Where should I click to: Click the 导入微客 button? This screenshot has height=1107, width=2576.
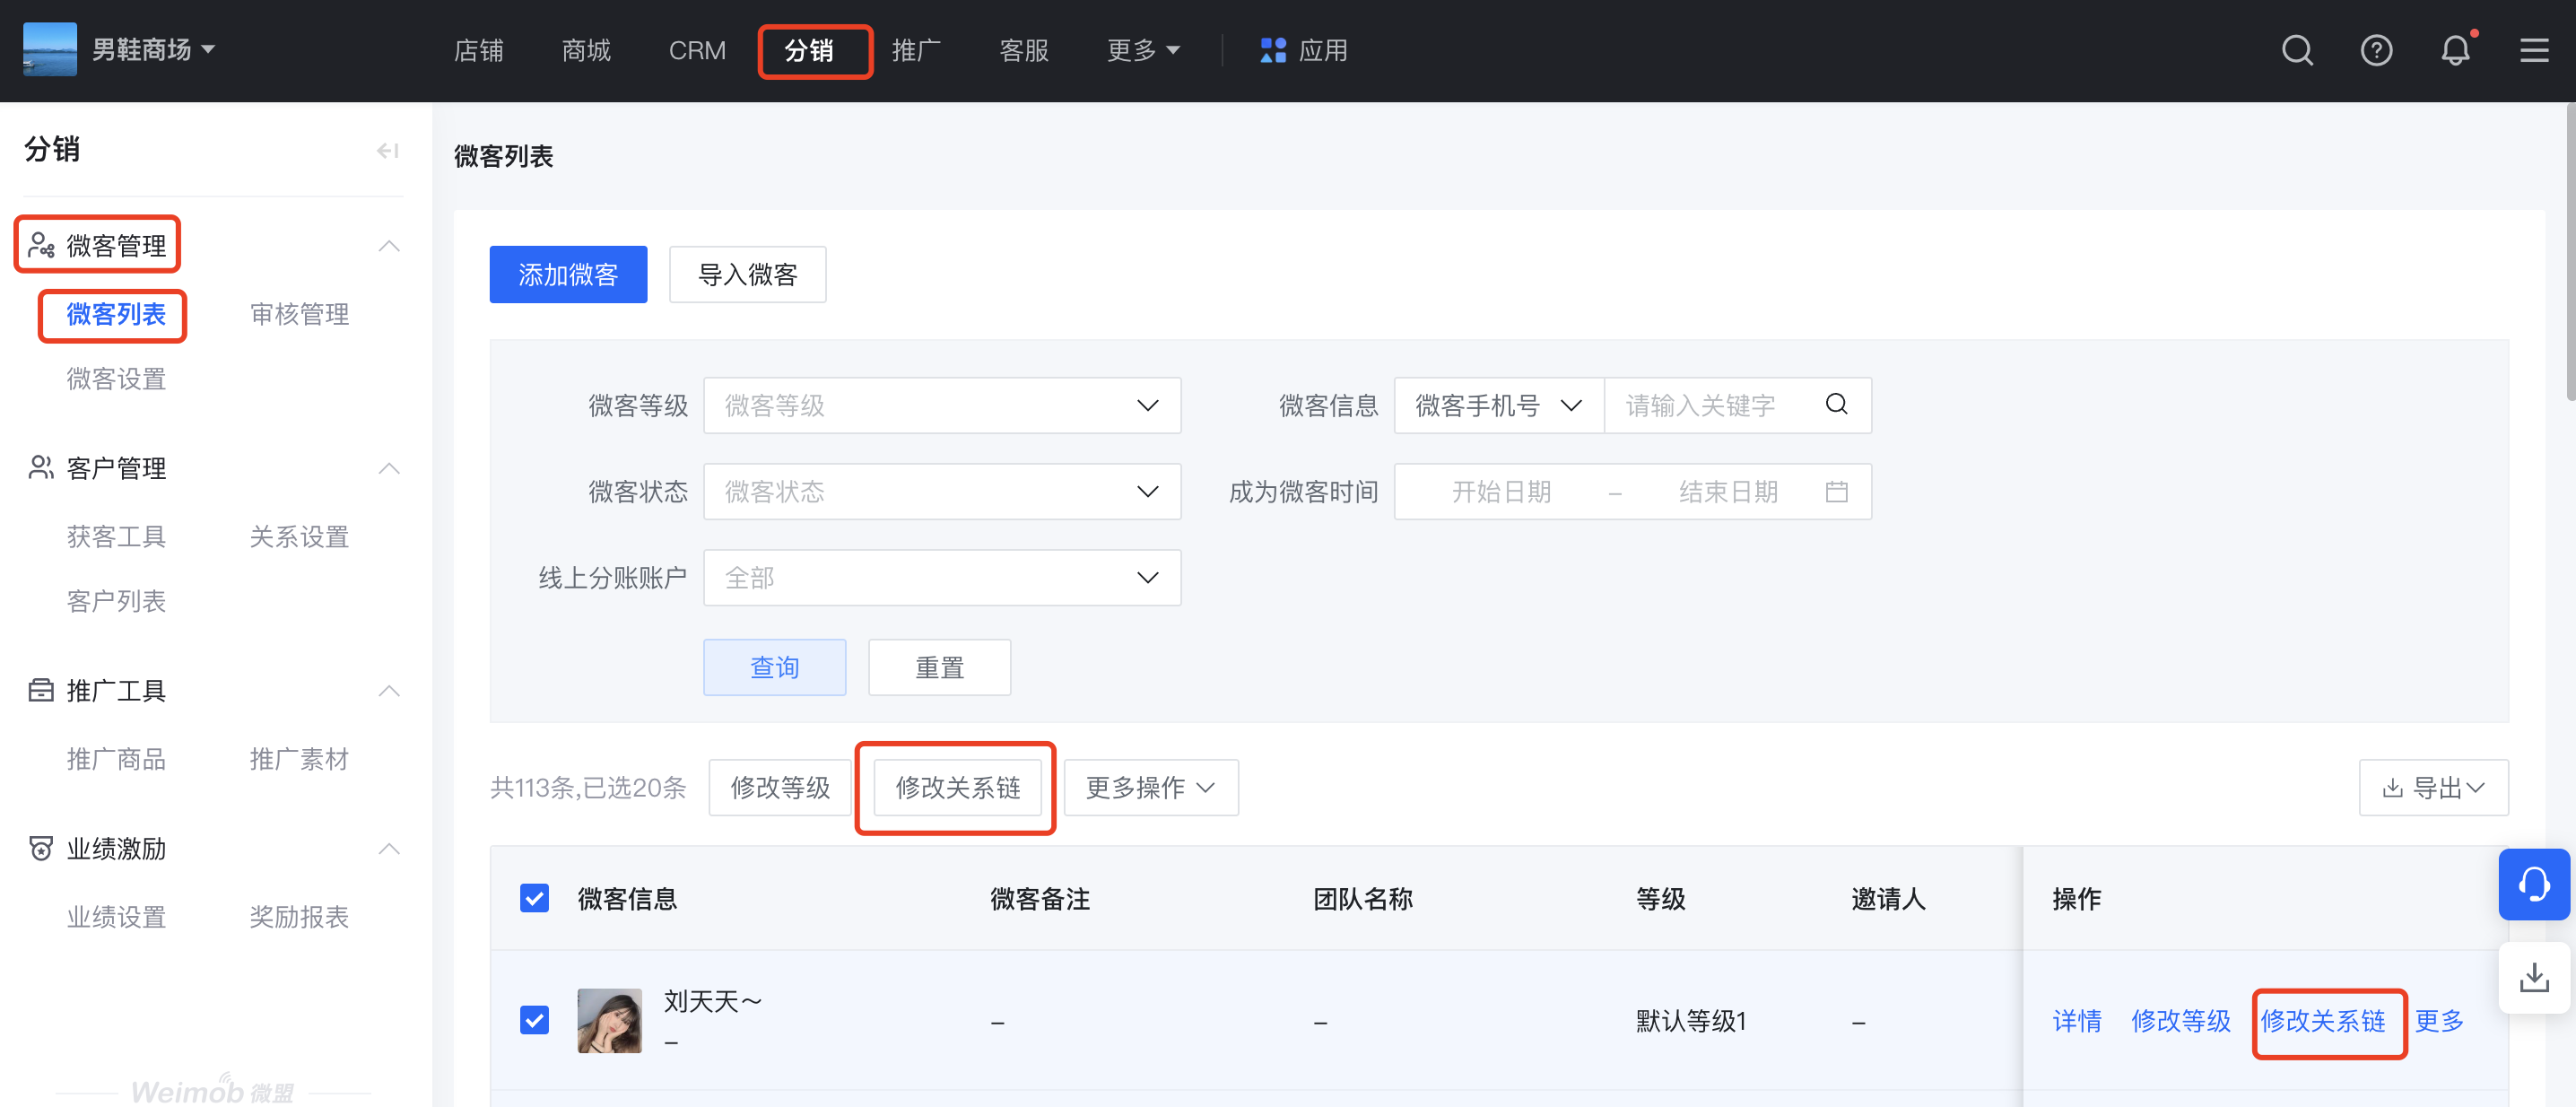[747, 274]
